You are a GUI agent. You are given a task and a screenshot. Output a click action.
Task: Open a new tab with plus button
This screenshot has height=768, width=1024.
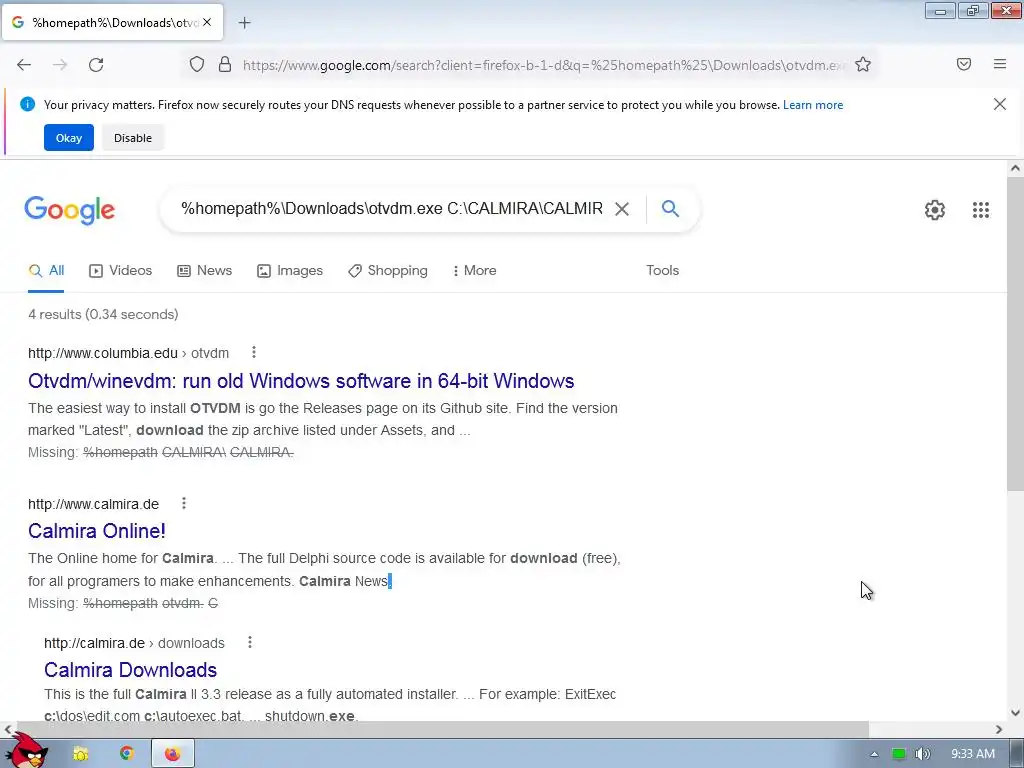[x=244, y=23]
